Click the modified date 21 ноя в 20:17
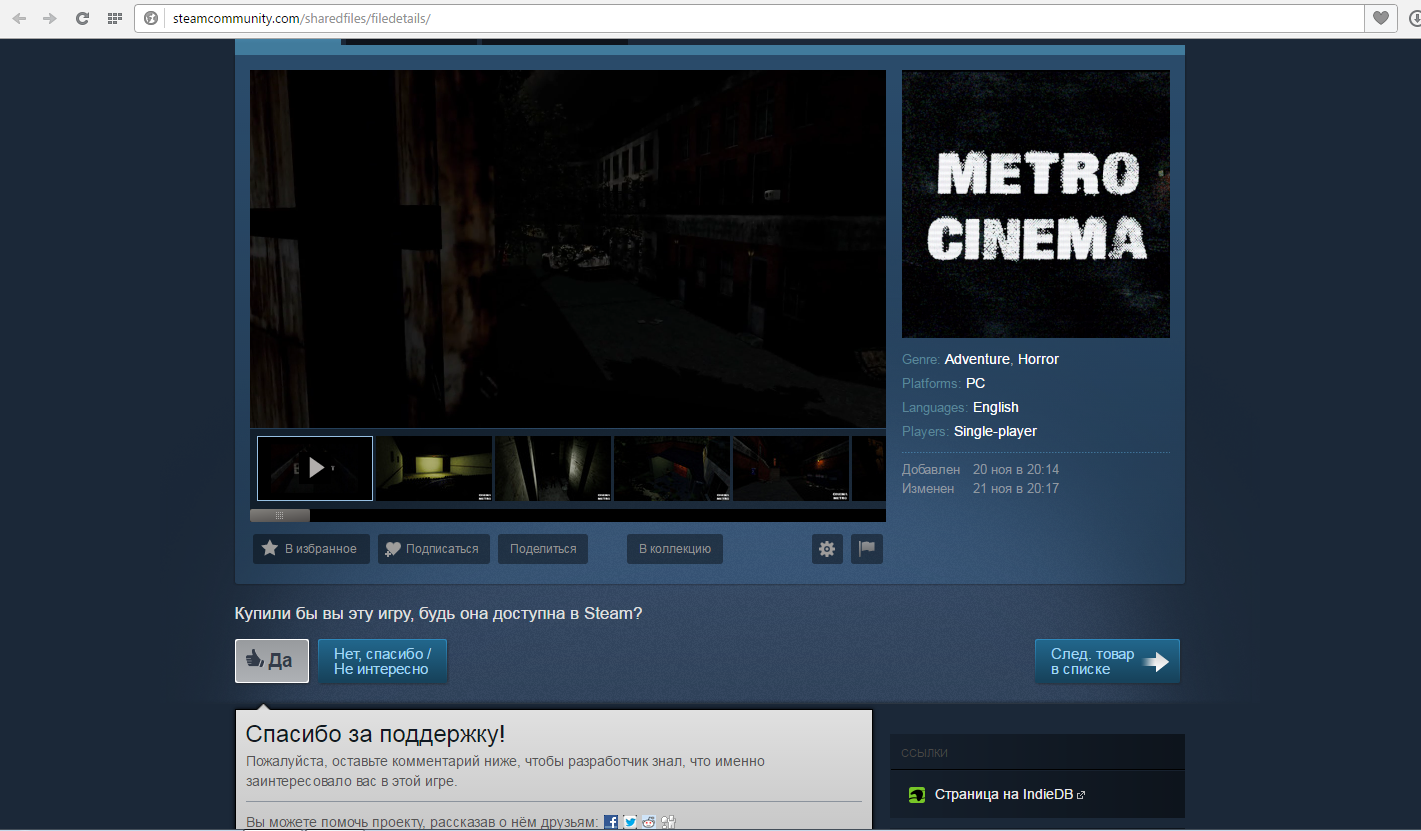This screenshot has width=1421, height=831. [x=1016, y=489]
